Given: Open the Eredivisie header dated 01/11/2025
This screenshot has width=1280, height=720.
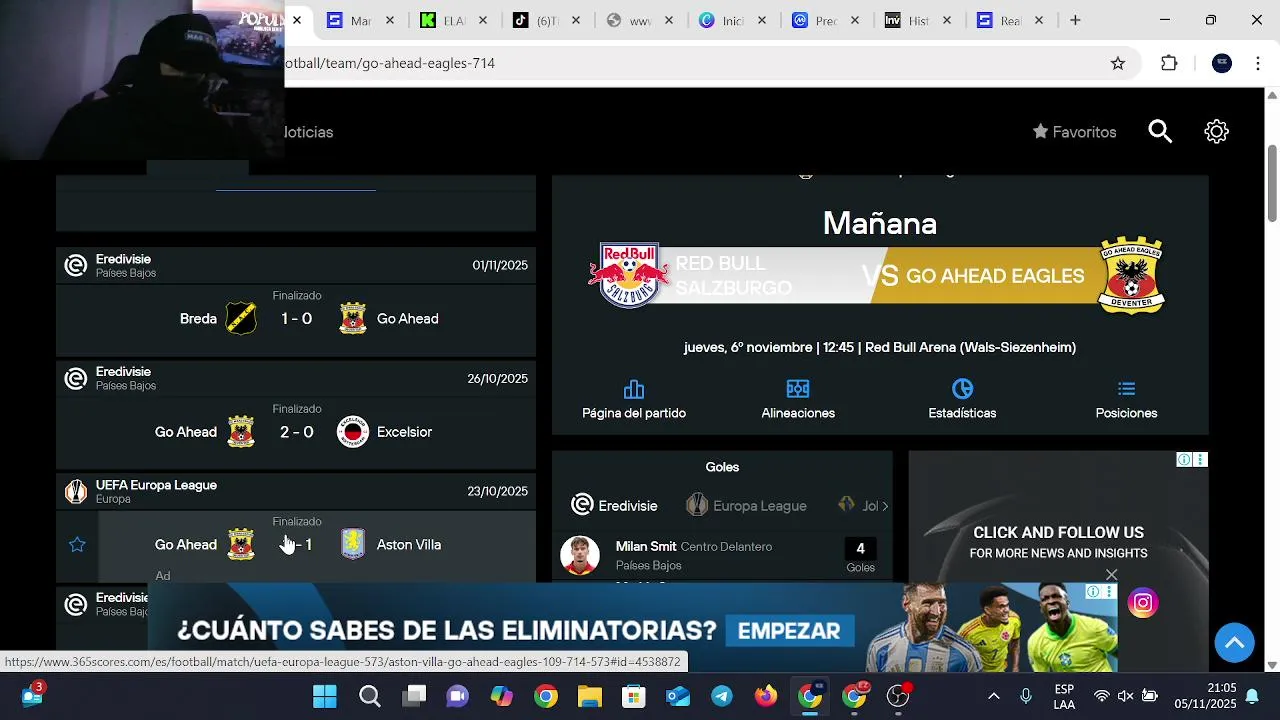Looking at the screenshot, I should tap(296, 265).
